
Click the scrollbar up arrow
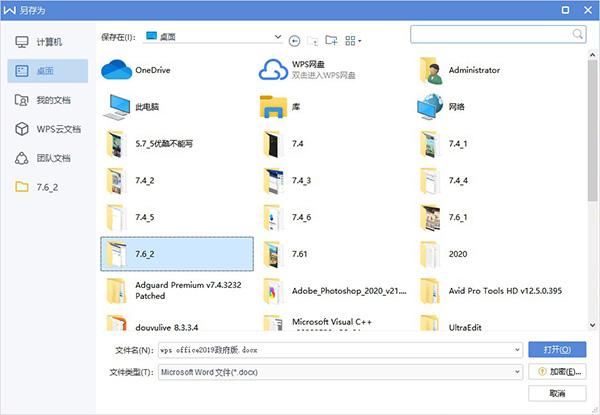592,55
